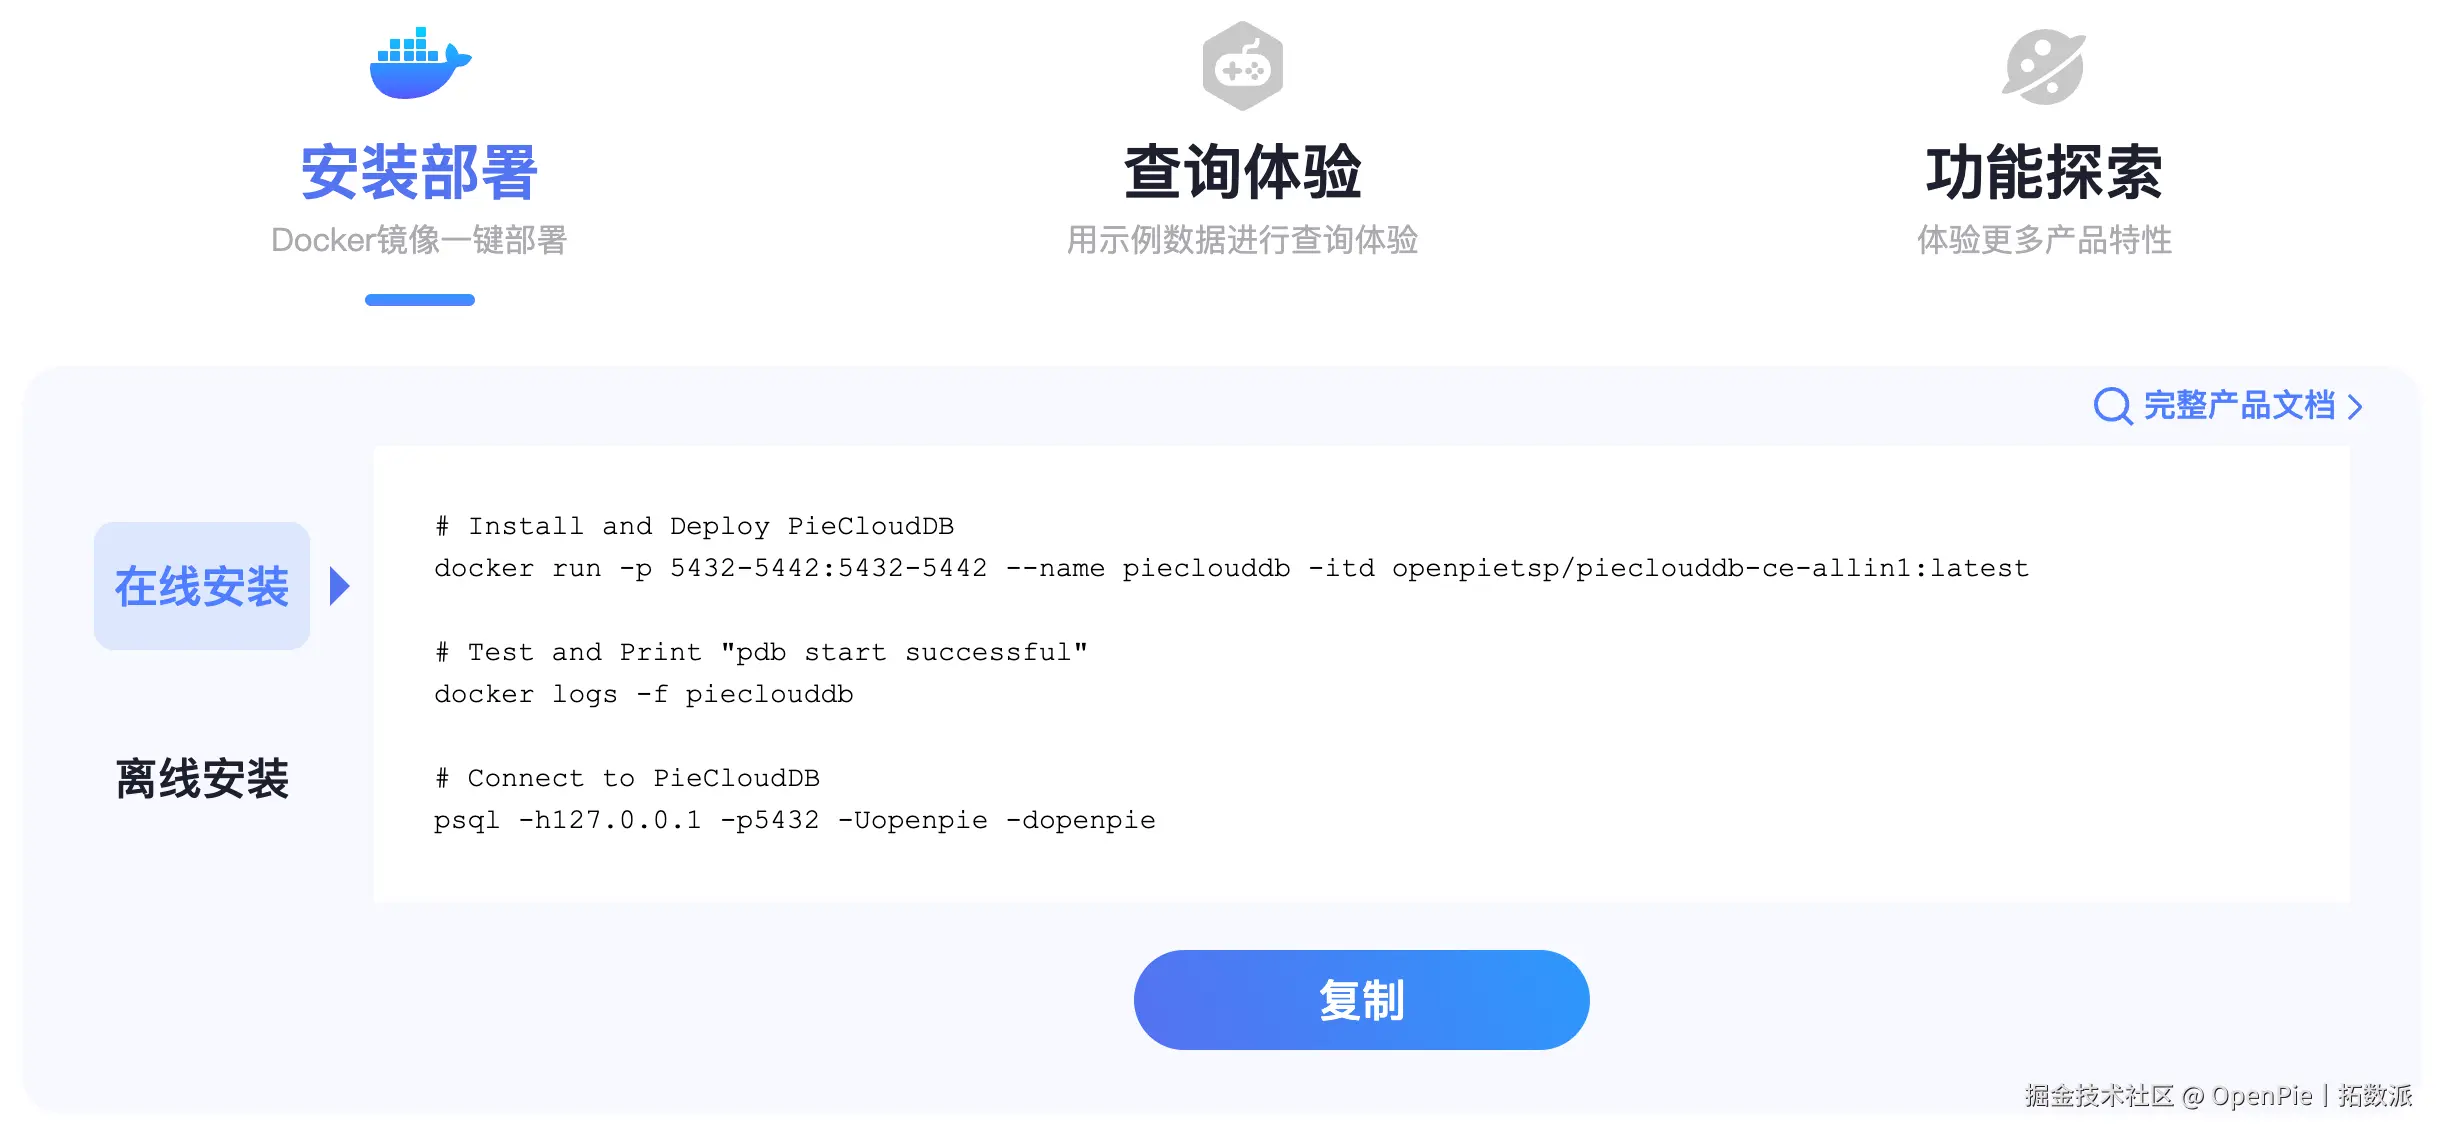This screenshot has width=2442, height=1140.
Task: Open the 完整产品文档 link
Action: [x=2239, y=406]
